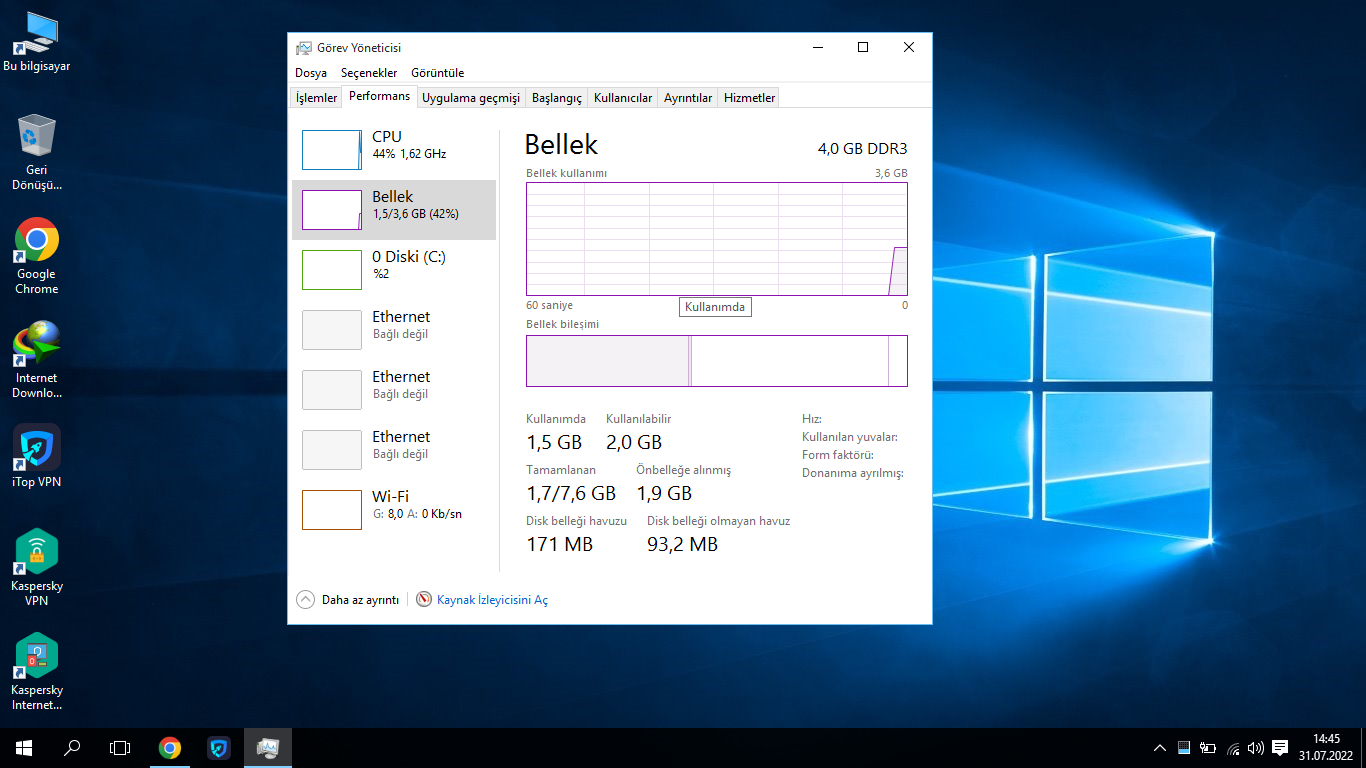Select the Kaspersky VPN desktop shortcut

pos(37,569)
